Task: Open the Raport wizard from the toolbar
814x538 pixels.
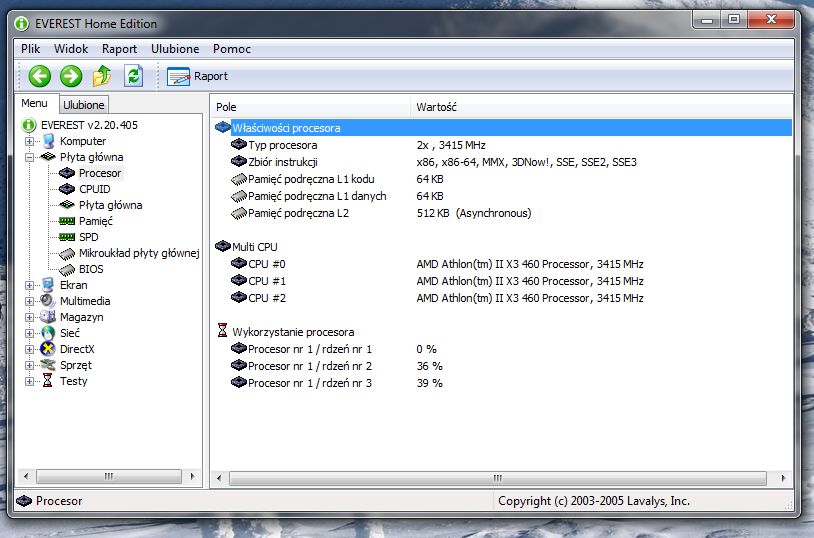Action: click(x=197, y=76)
